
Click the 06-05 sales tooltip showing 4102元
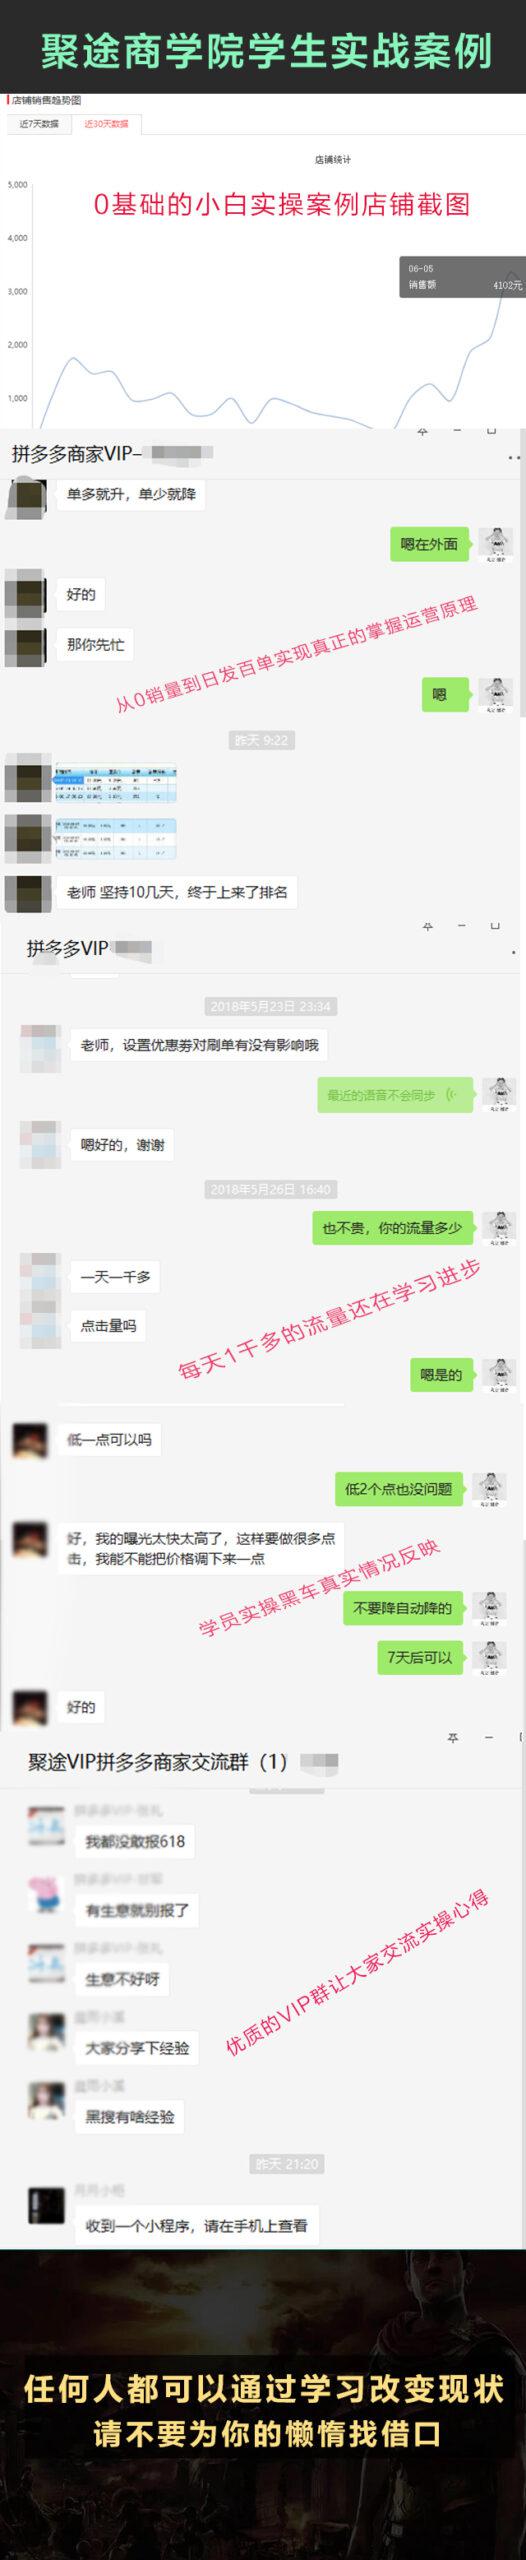tap(463, 277)
